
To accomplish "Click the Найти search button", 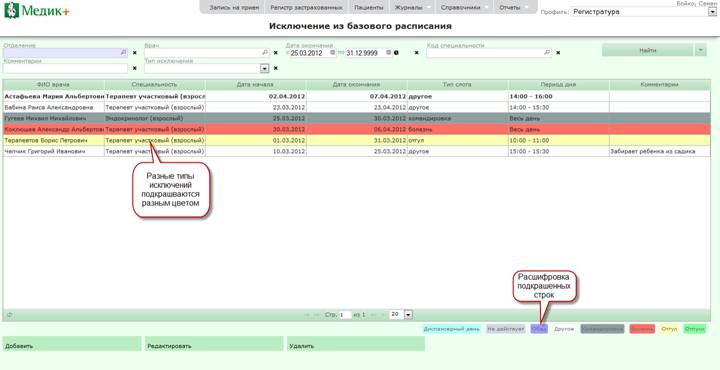I will coord(647,50).
